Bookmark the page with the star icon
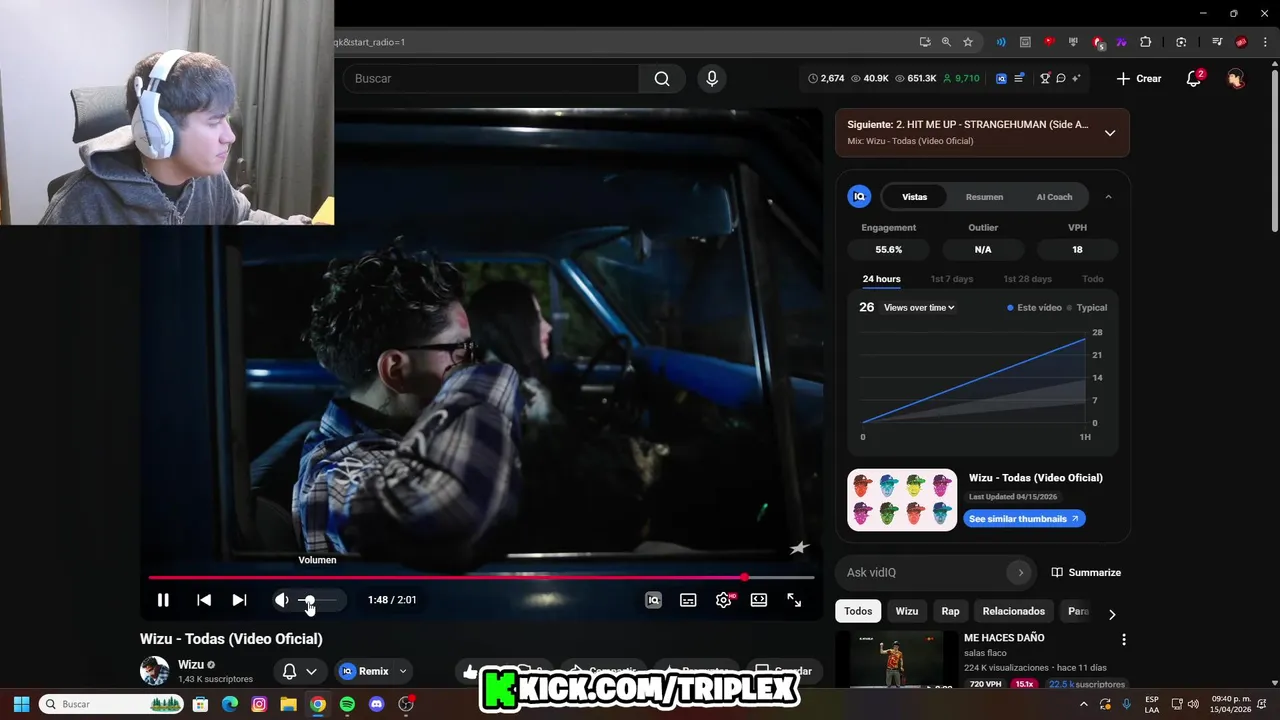Screen dimensions: 1280x720 click(x=968, y=42)
